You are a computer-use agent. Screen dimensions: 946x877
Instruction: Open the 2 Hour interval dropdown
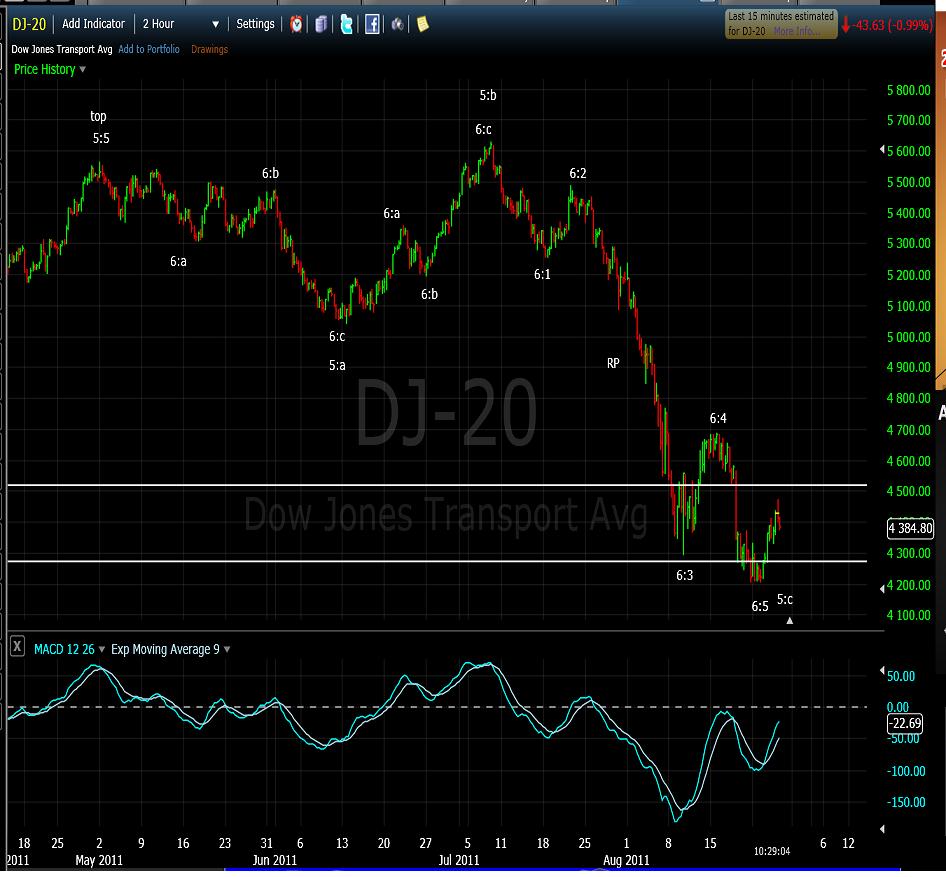coord(181,24)
